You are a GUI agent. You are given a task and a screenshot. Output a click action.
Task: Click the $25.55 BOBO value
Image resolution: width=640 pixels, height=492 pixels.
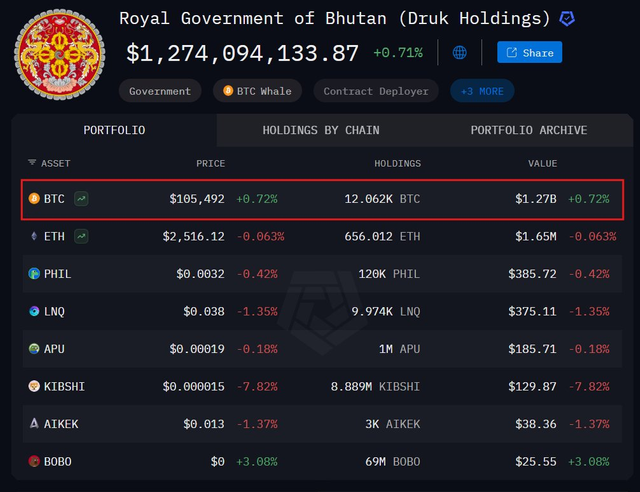[x=536, y=462]
